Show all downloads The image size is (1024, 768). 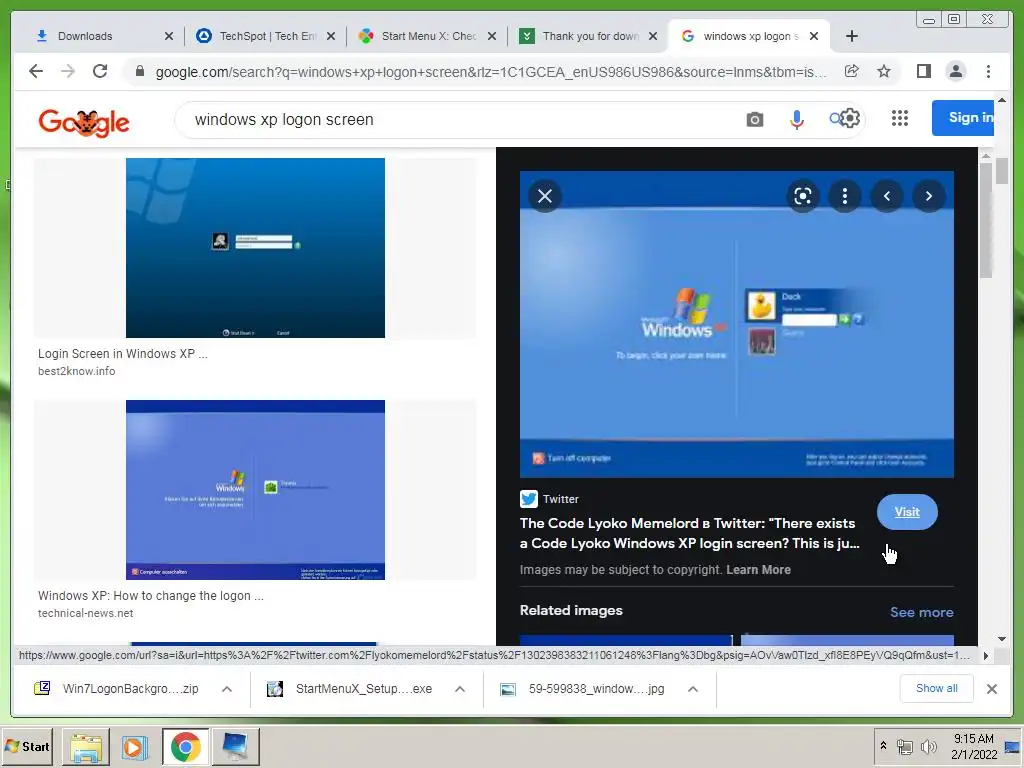[936, 688]
